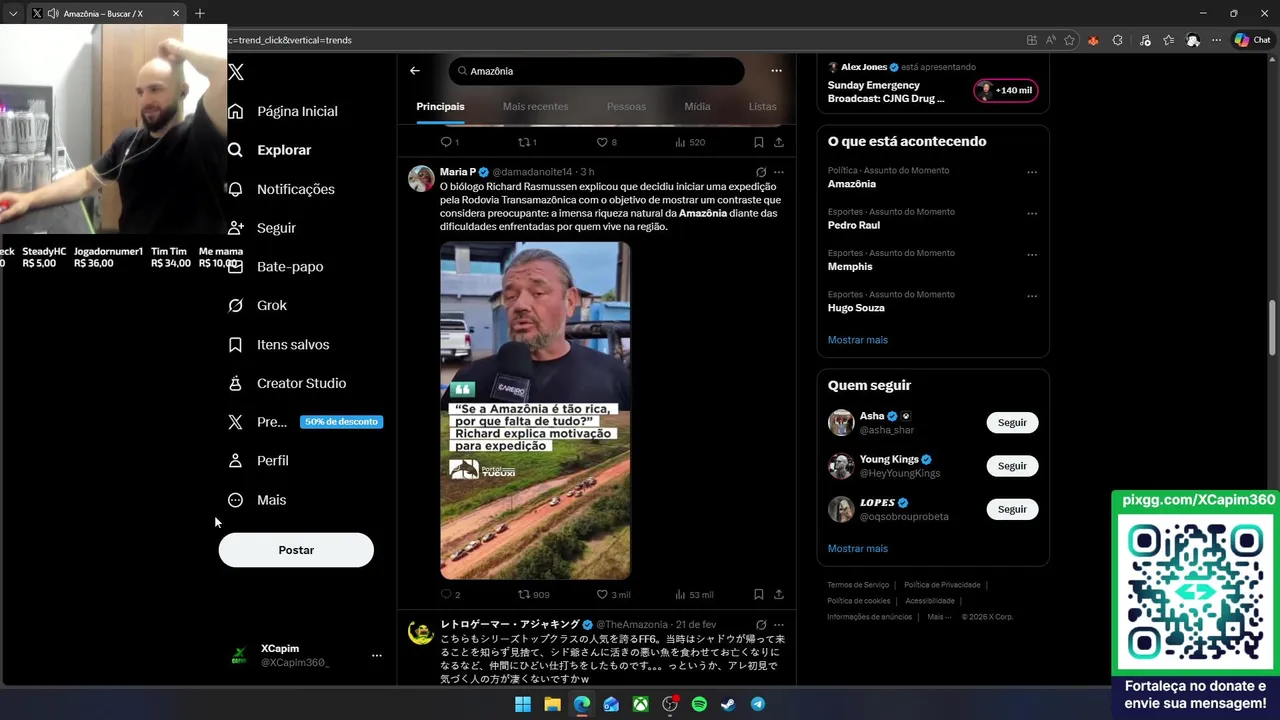Share Maria P's post
Viewport: 1280px width, 720px height.
coord(779,595)
